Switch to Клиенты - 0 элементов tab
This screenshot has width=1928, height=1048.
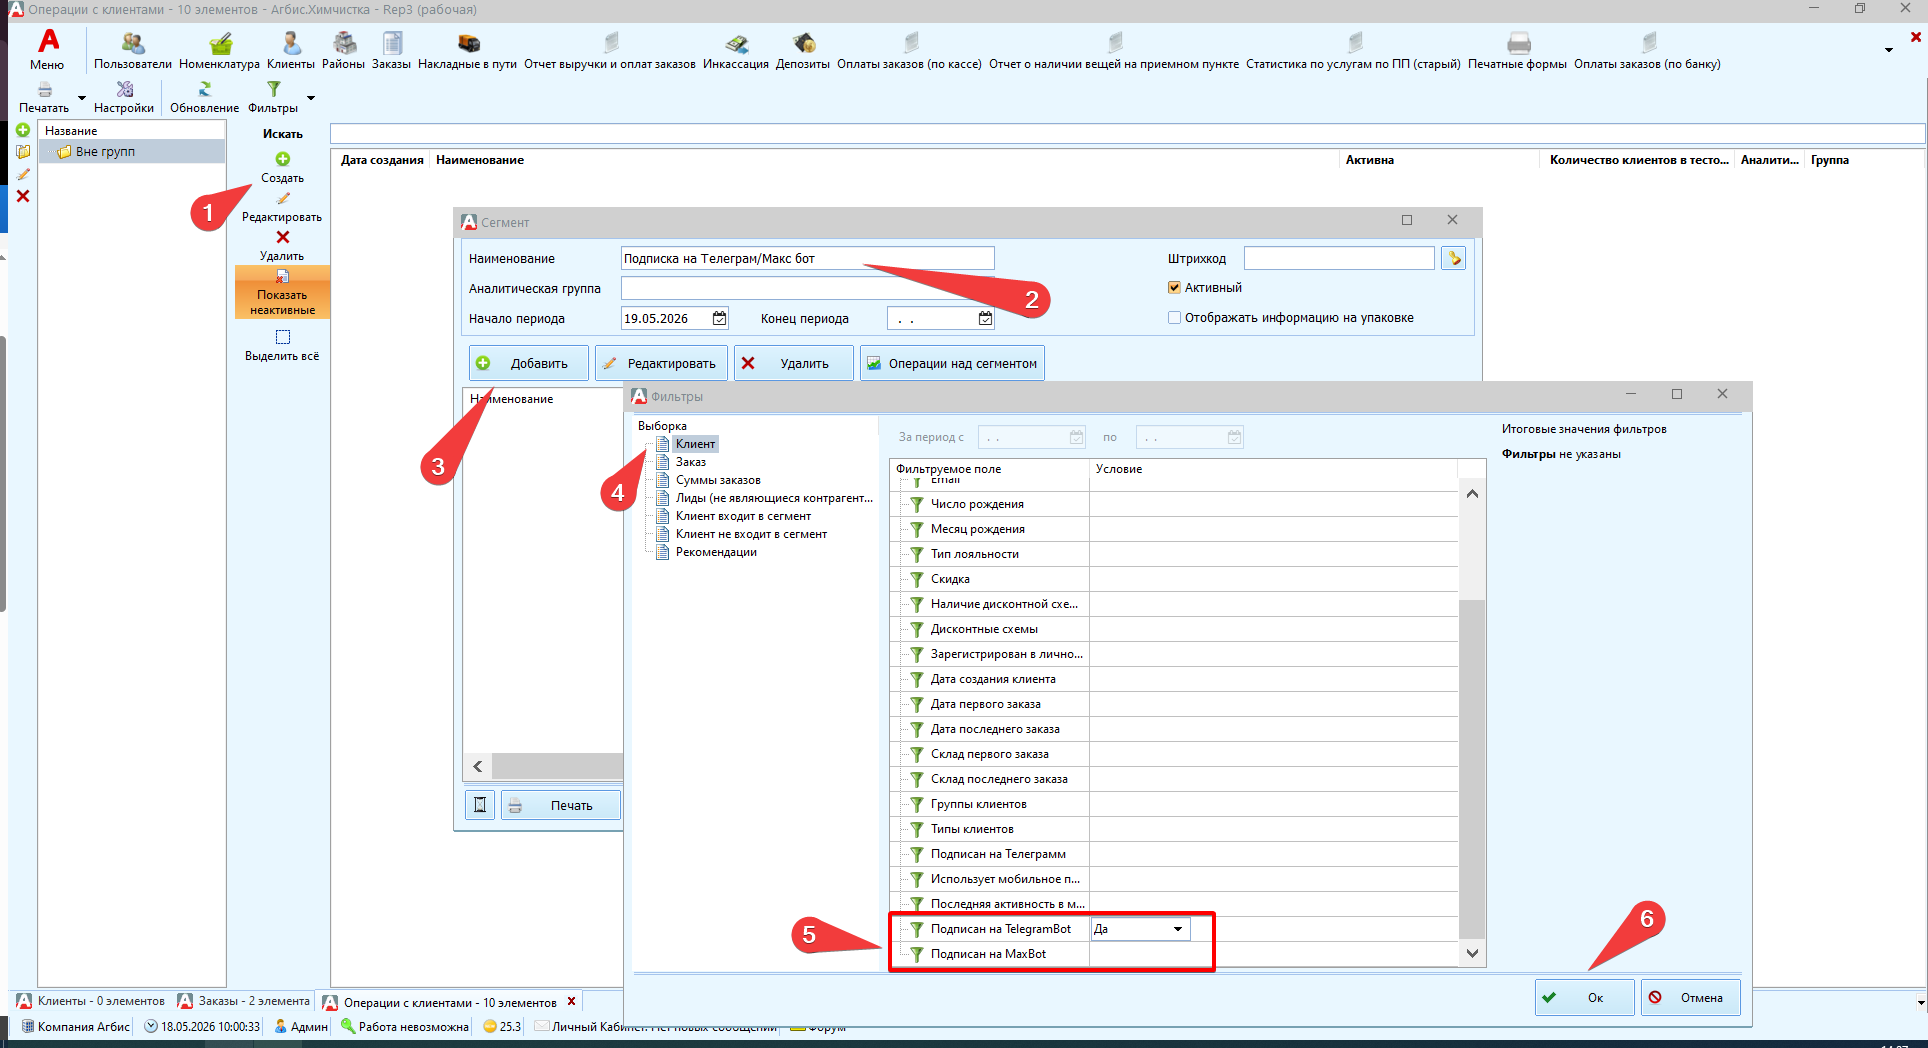(x=91, y=1001)
